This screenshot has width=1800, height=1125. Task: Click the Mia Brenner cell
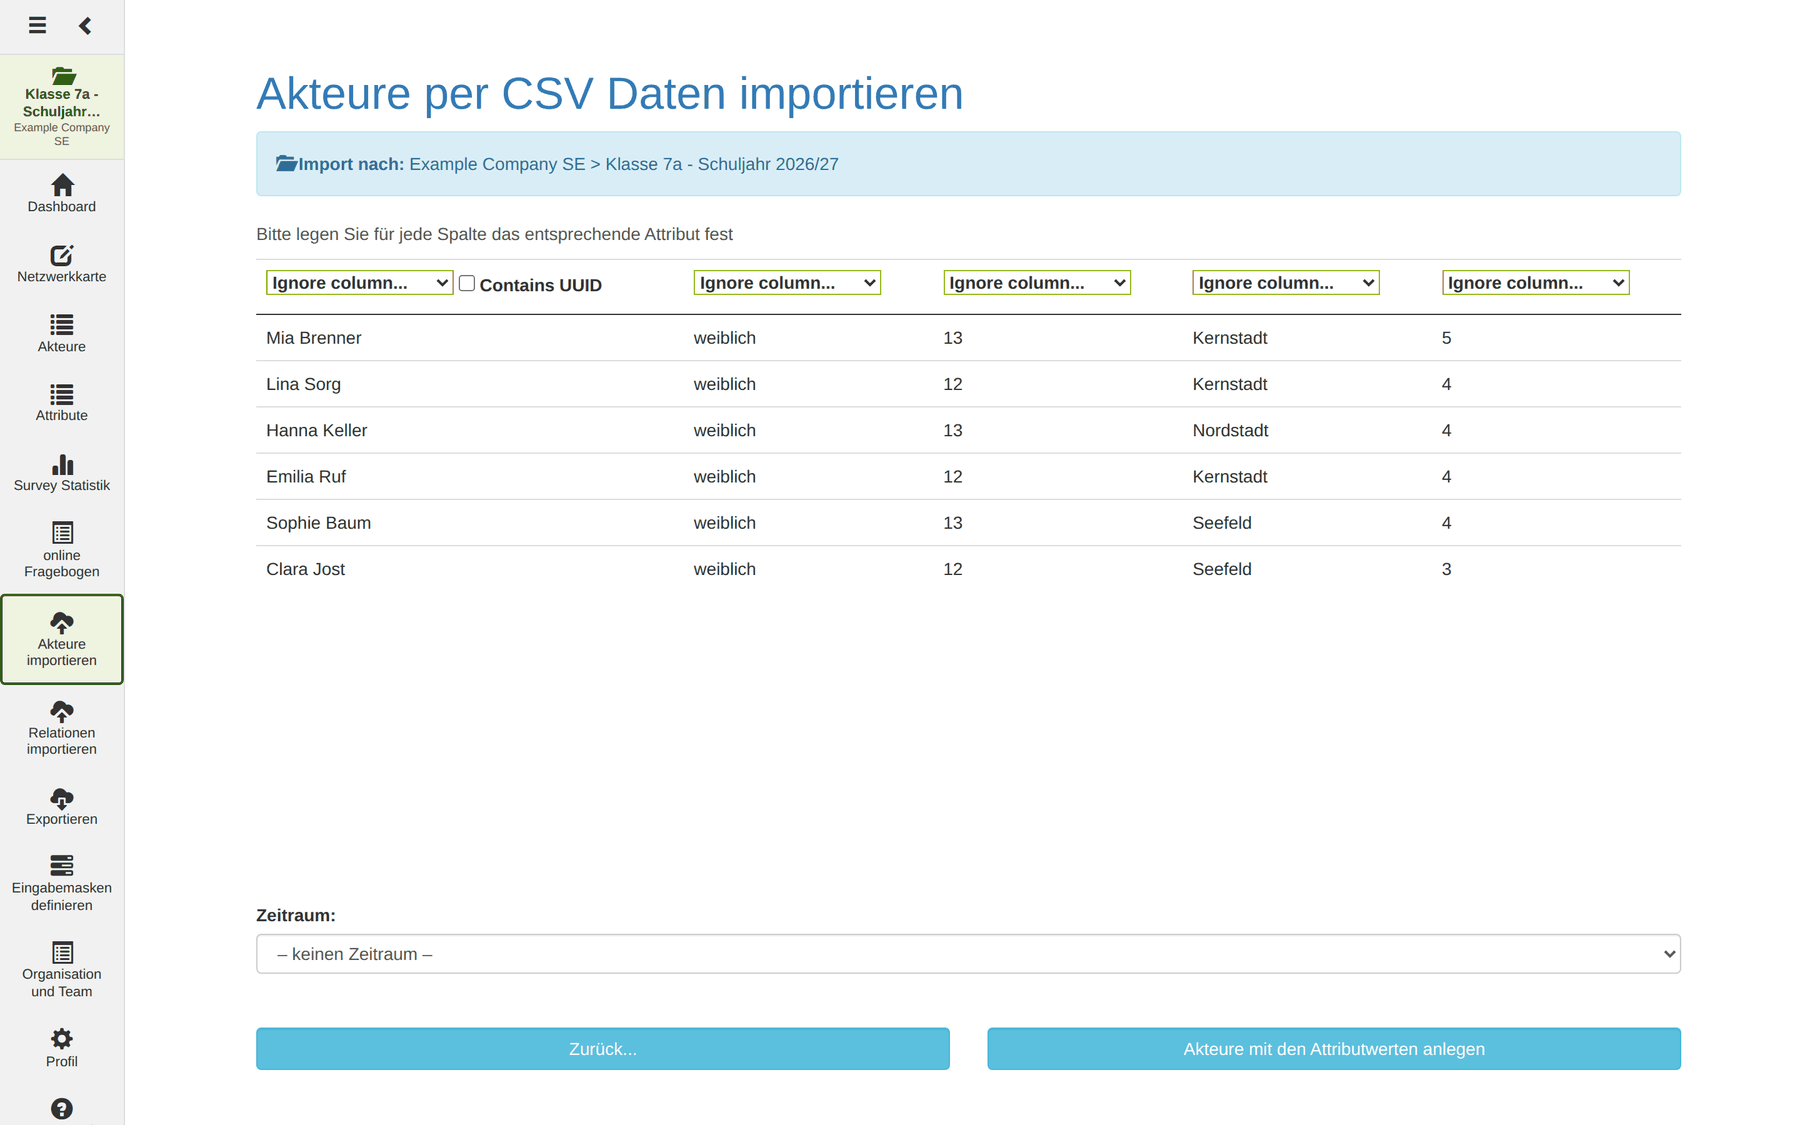click(314, 338)
